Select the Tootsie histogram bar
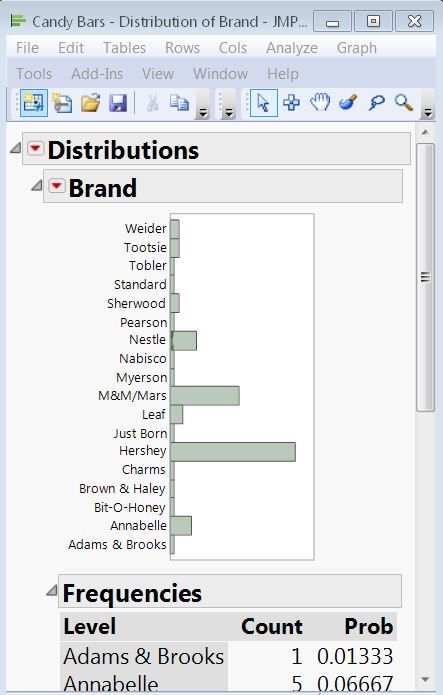The width and height of the screenshot is (443, 695). [175, 248]
